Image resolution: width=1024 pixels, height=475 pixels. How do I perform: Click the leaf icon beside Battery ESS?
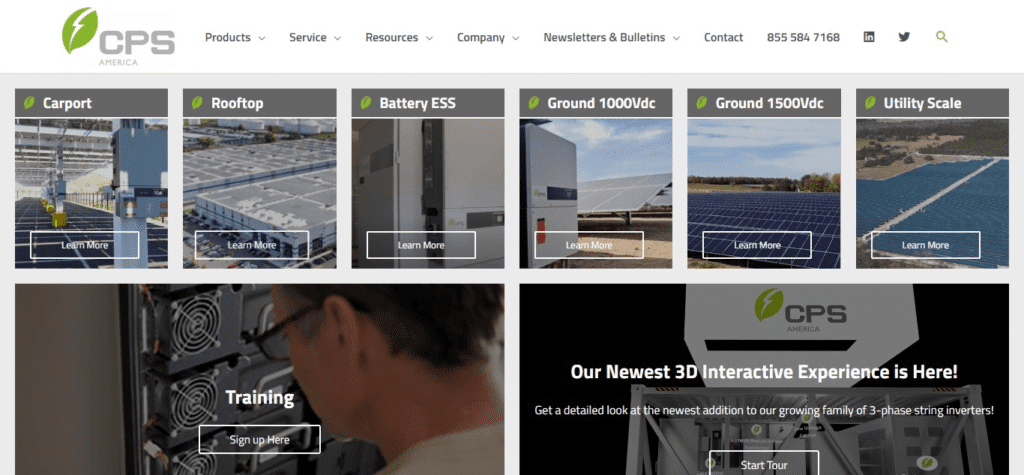click(366, 103)
